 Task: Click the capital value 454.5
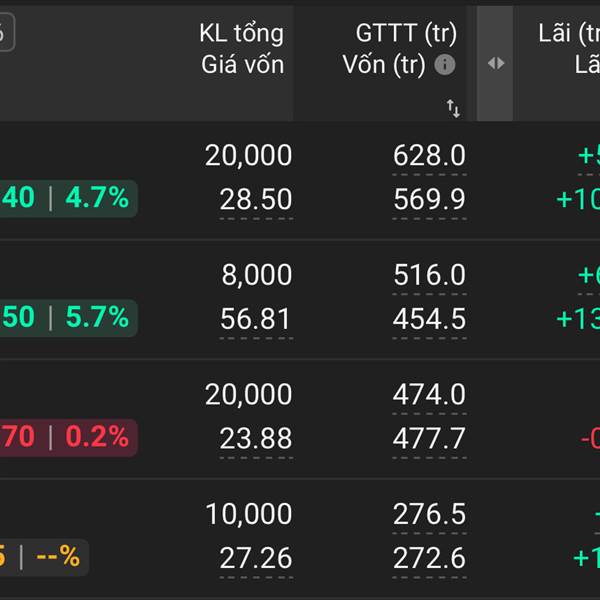pos(429,319)
